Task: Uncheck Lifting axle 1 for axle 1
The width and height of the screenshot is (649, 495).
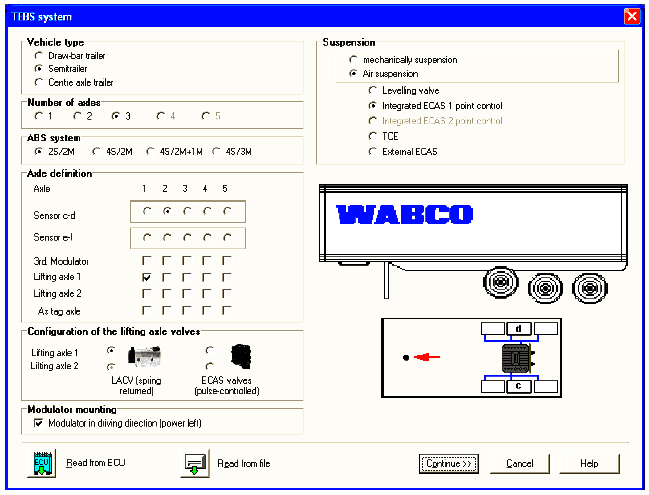Action: tap(147, 277)
